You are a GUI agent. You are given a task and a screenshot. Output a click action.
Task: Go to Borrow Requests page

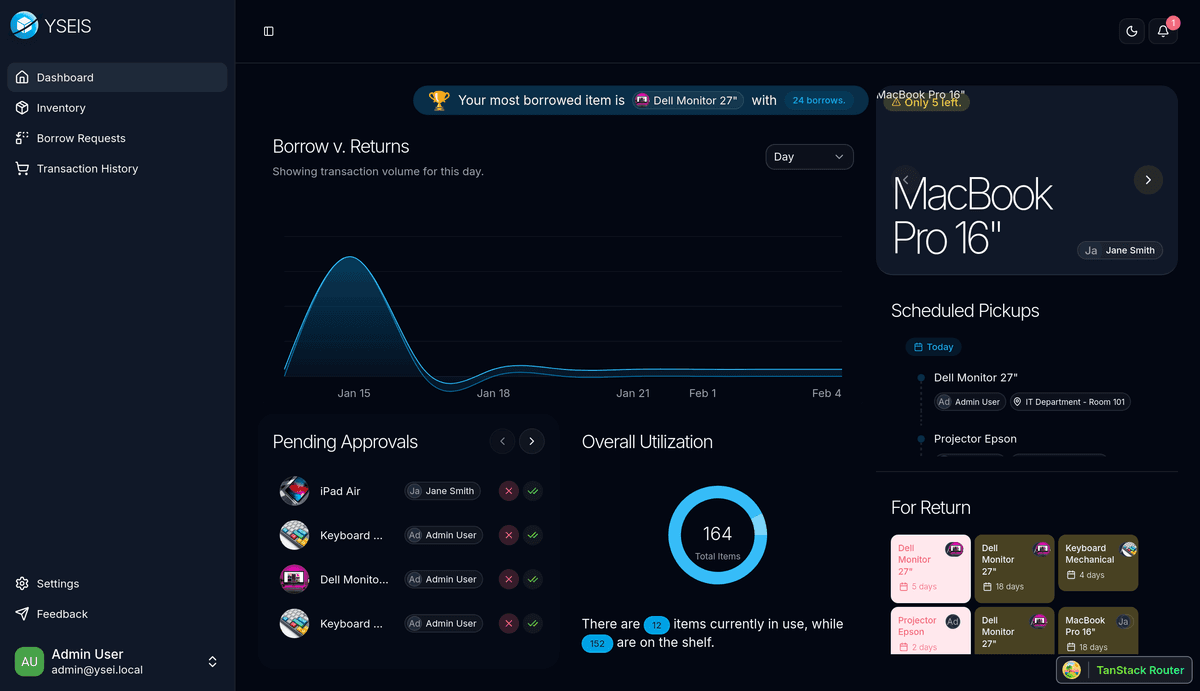81,138
